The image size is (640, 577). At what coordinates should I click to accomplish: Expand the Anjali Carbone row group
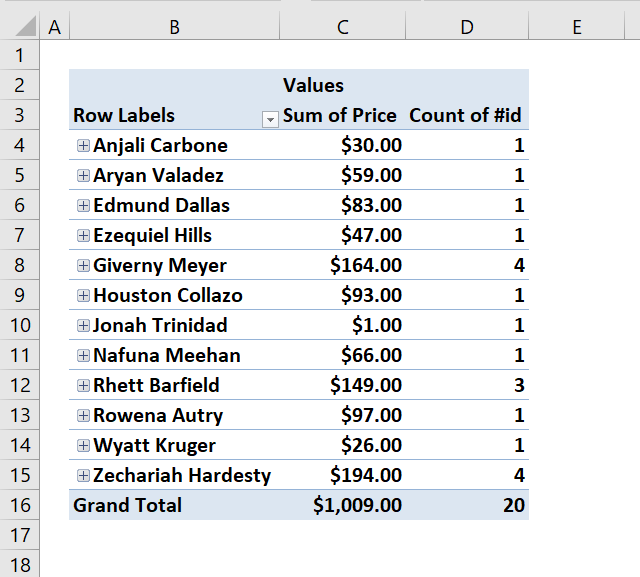coord(83,145)
